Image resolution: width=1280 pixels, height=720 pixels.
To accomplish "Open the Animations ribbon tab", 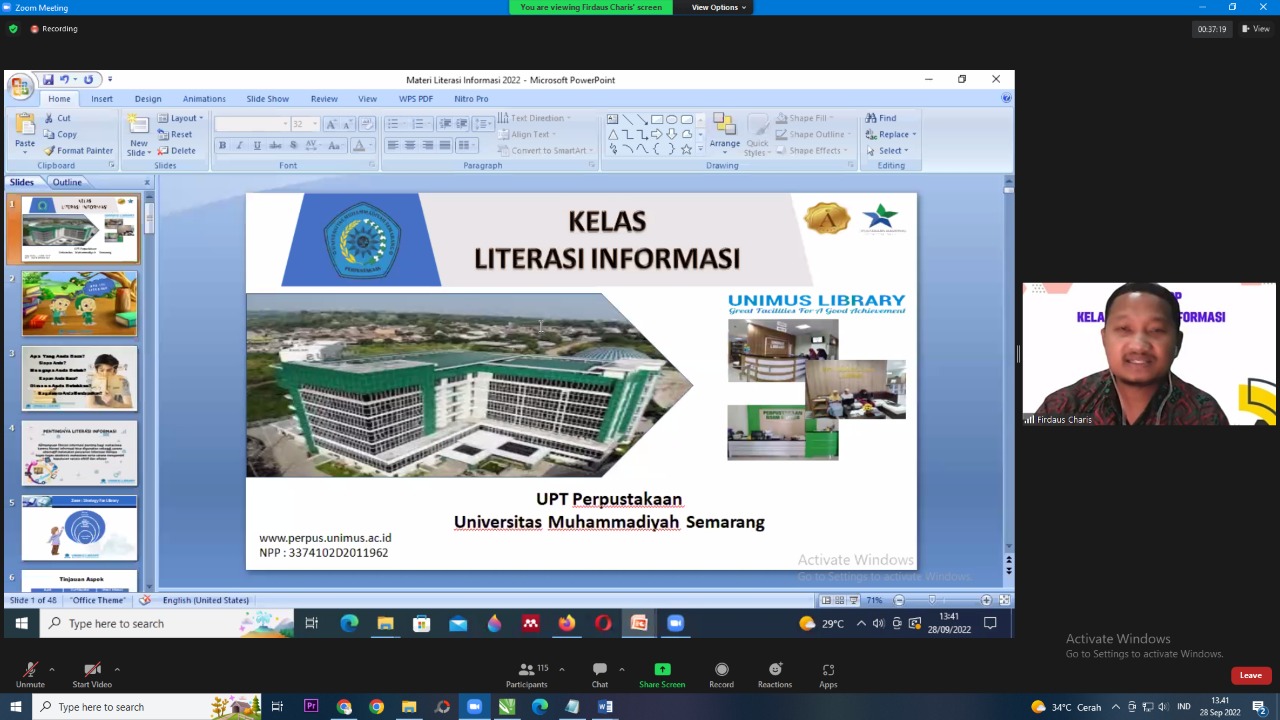I will click(204, 99).
